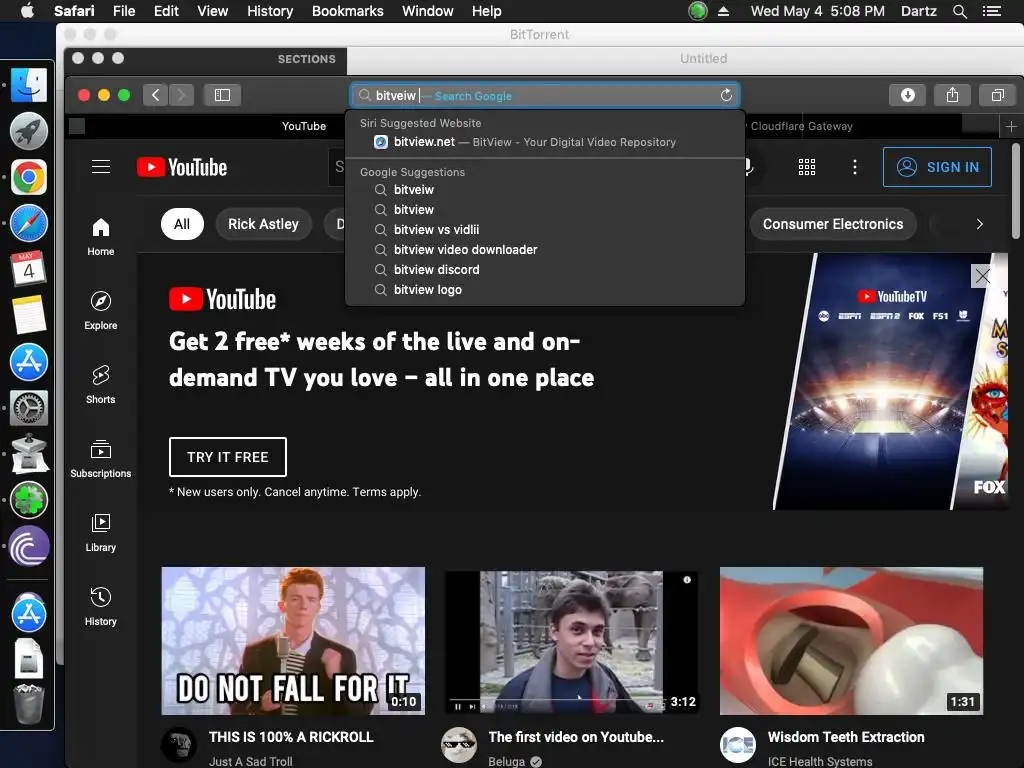
Task: Open Finder from the Dock
Action: point(29,85)
